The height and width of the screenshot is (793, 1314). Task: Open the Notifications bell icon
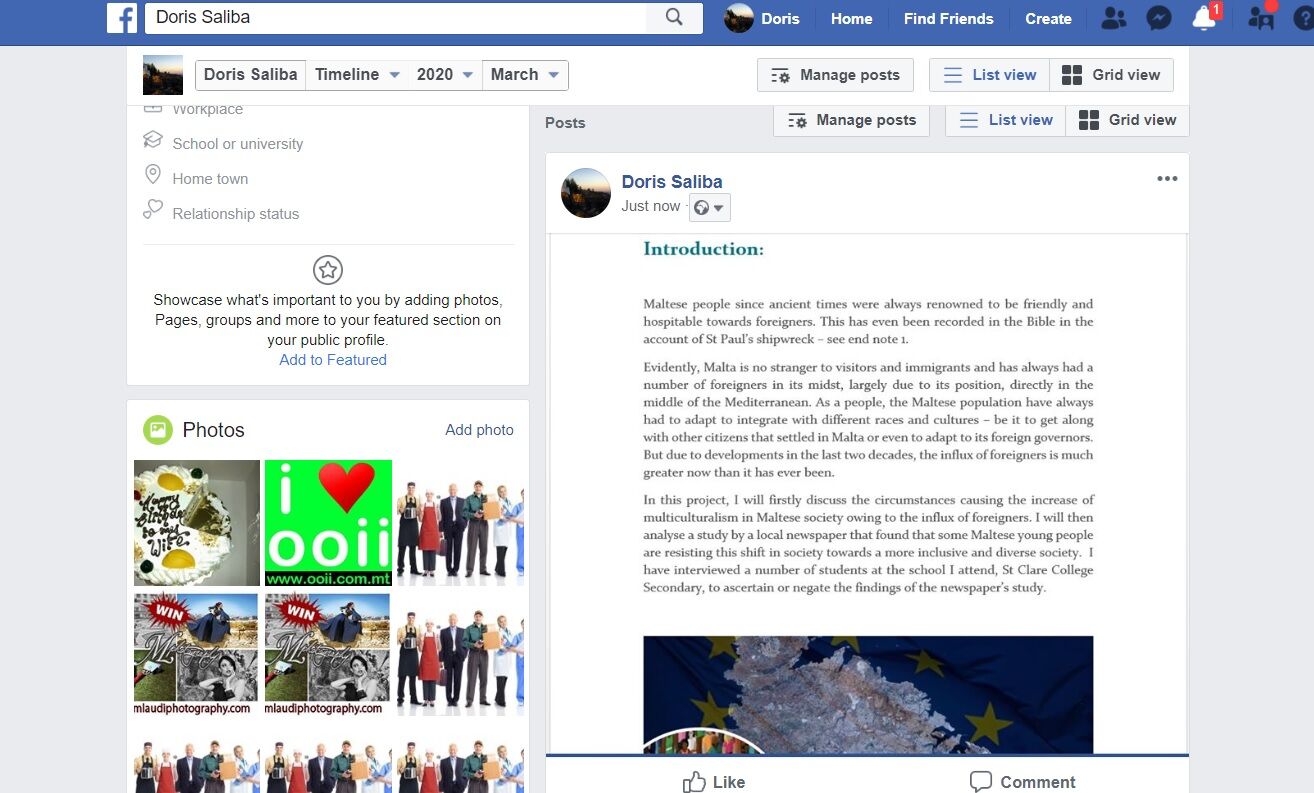(1204, 18)
